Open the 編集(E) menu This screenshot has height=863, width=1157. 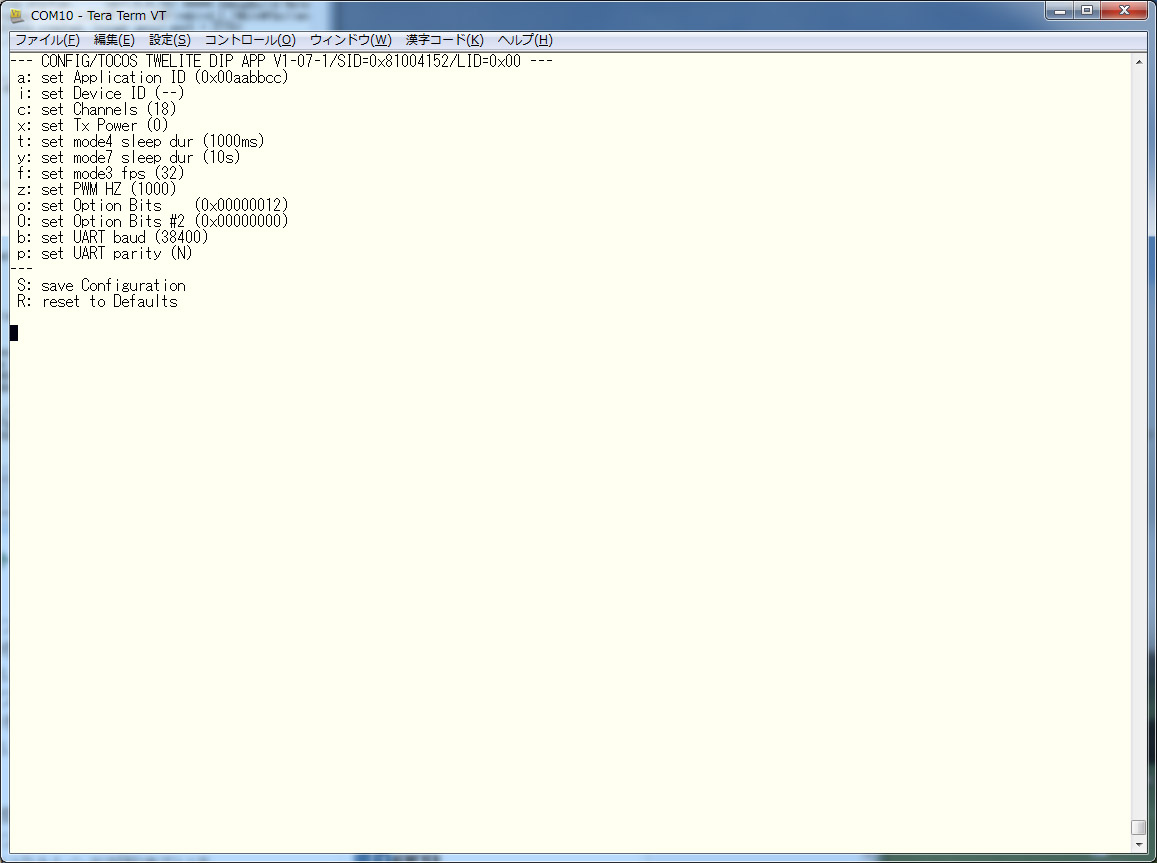(114, 40)
